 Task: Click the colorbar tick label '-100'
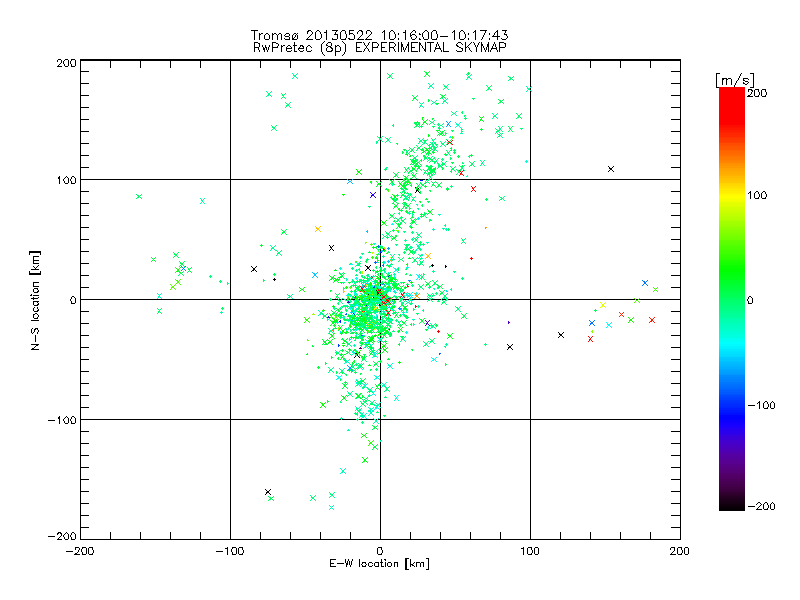pyautogui.click(x=761, y=405)
